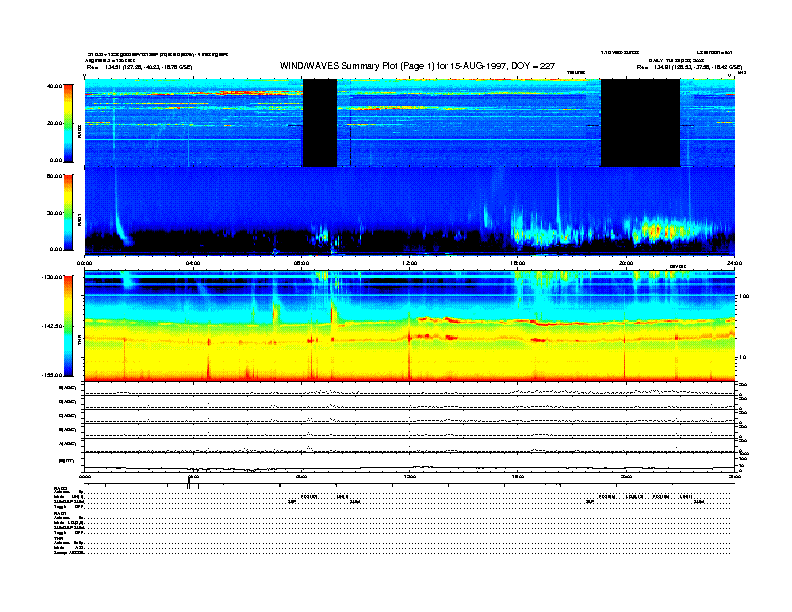The width and height of the screenshot is (792, 612).
Task: Click the RAD2 header in bottom status table
Action: click(60, 489)
